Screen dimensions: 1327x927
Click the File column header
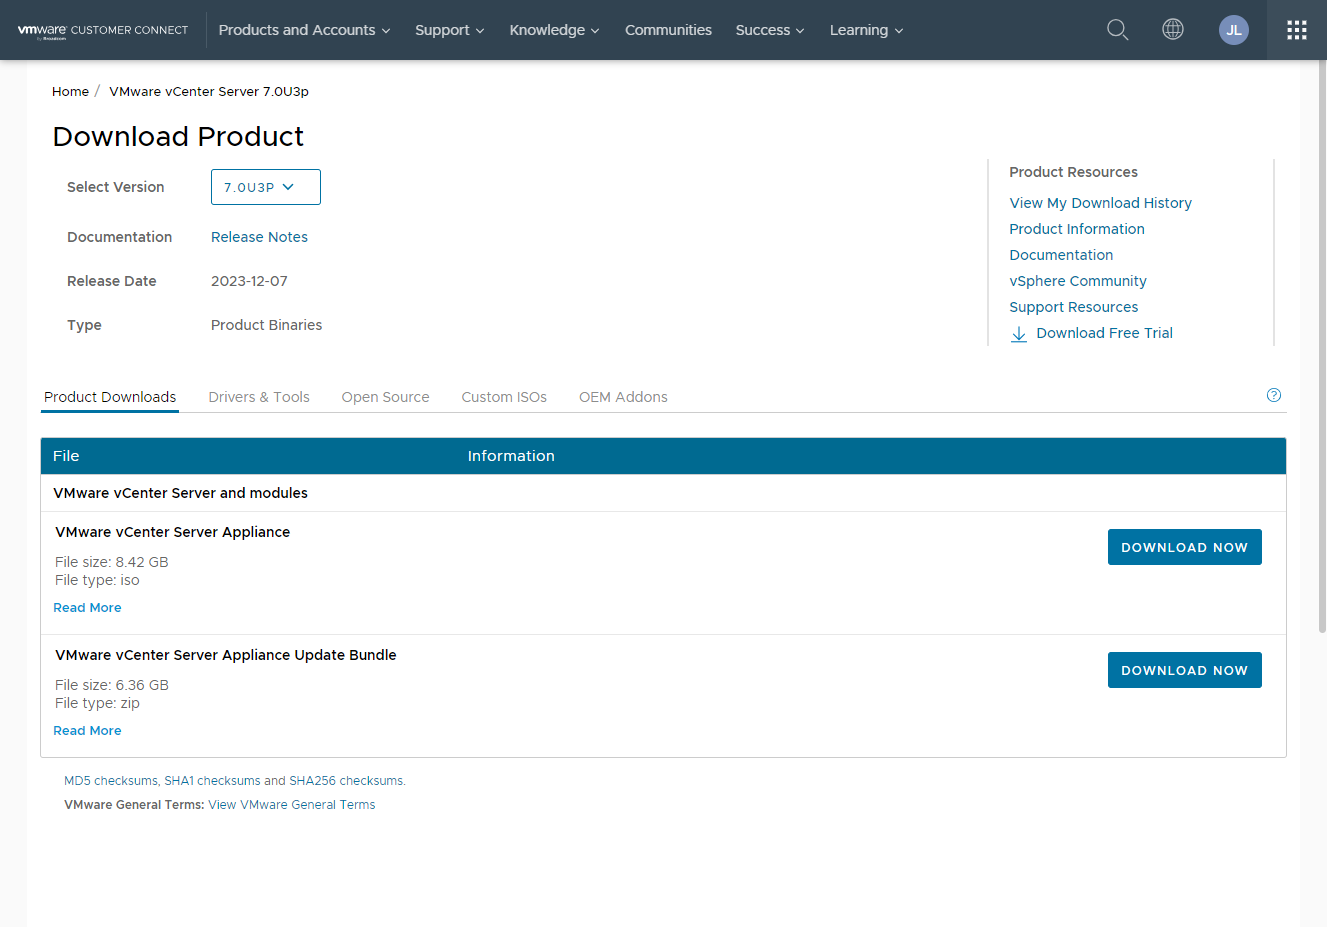pos(66,456)
